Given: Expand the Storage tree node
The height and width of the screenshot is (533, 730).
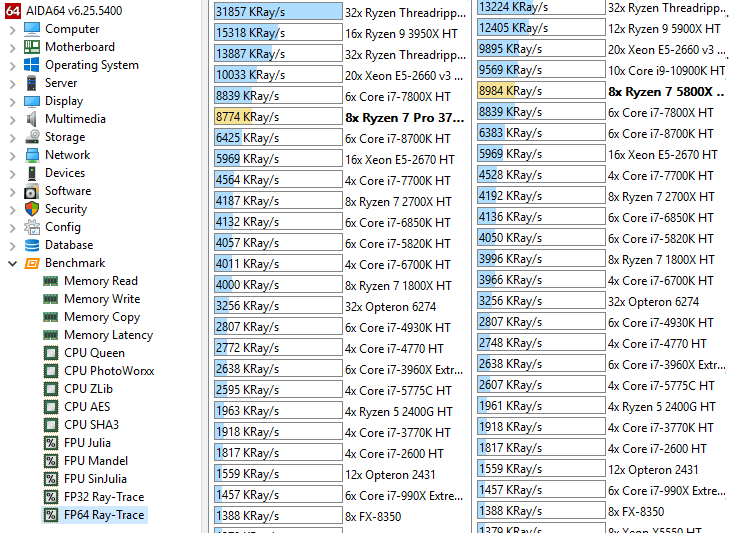Looking at the screenshot, I should [13, 138].
